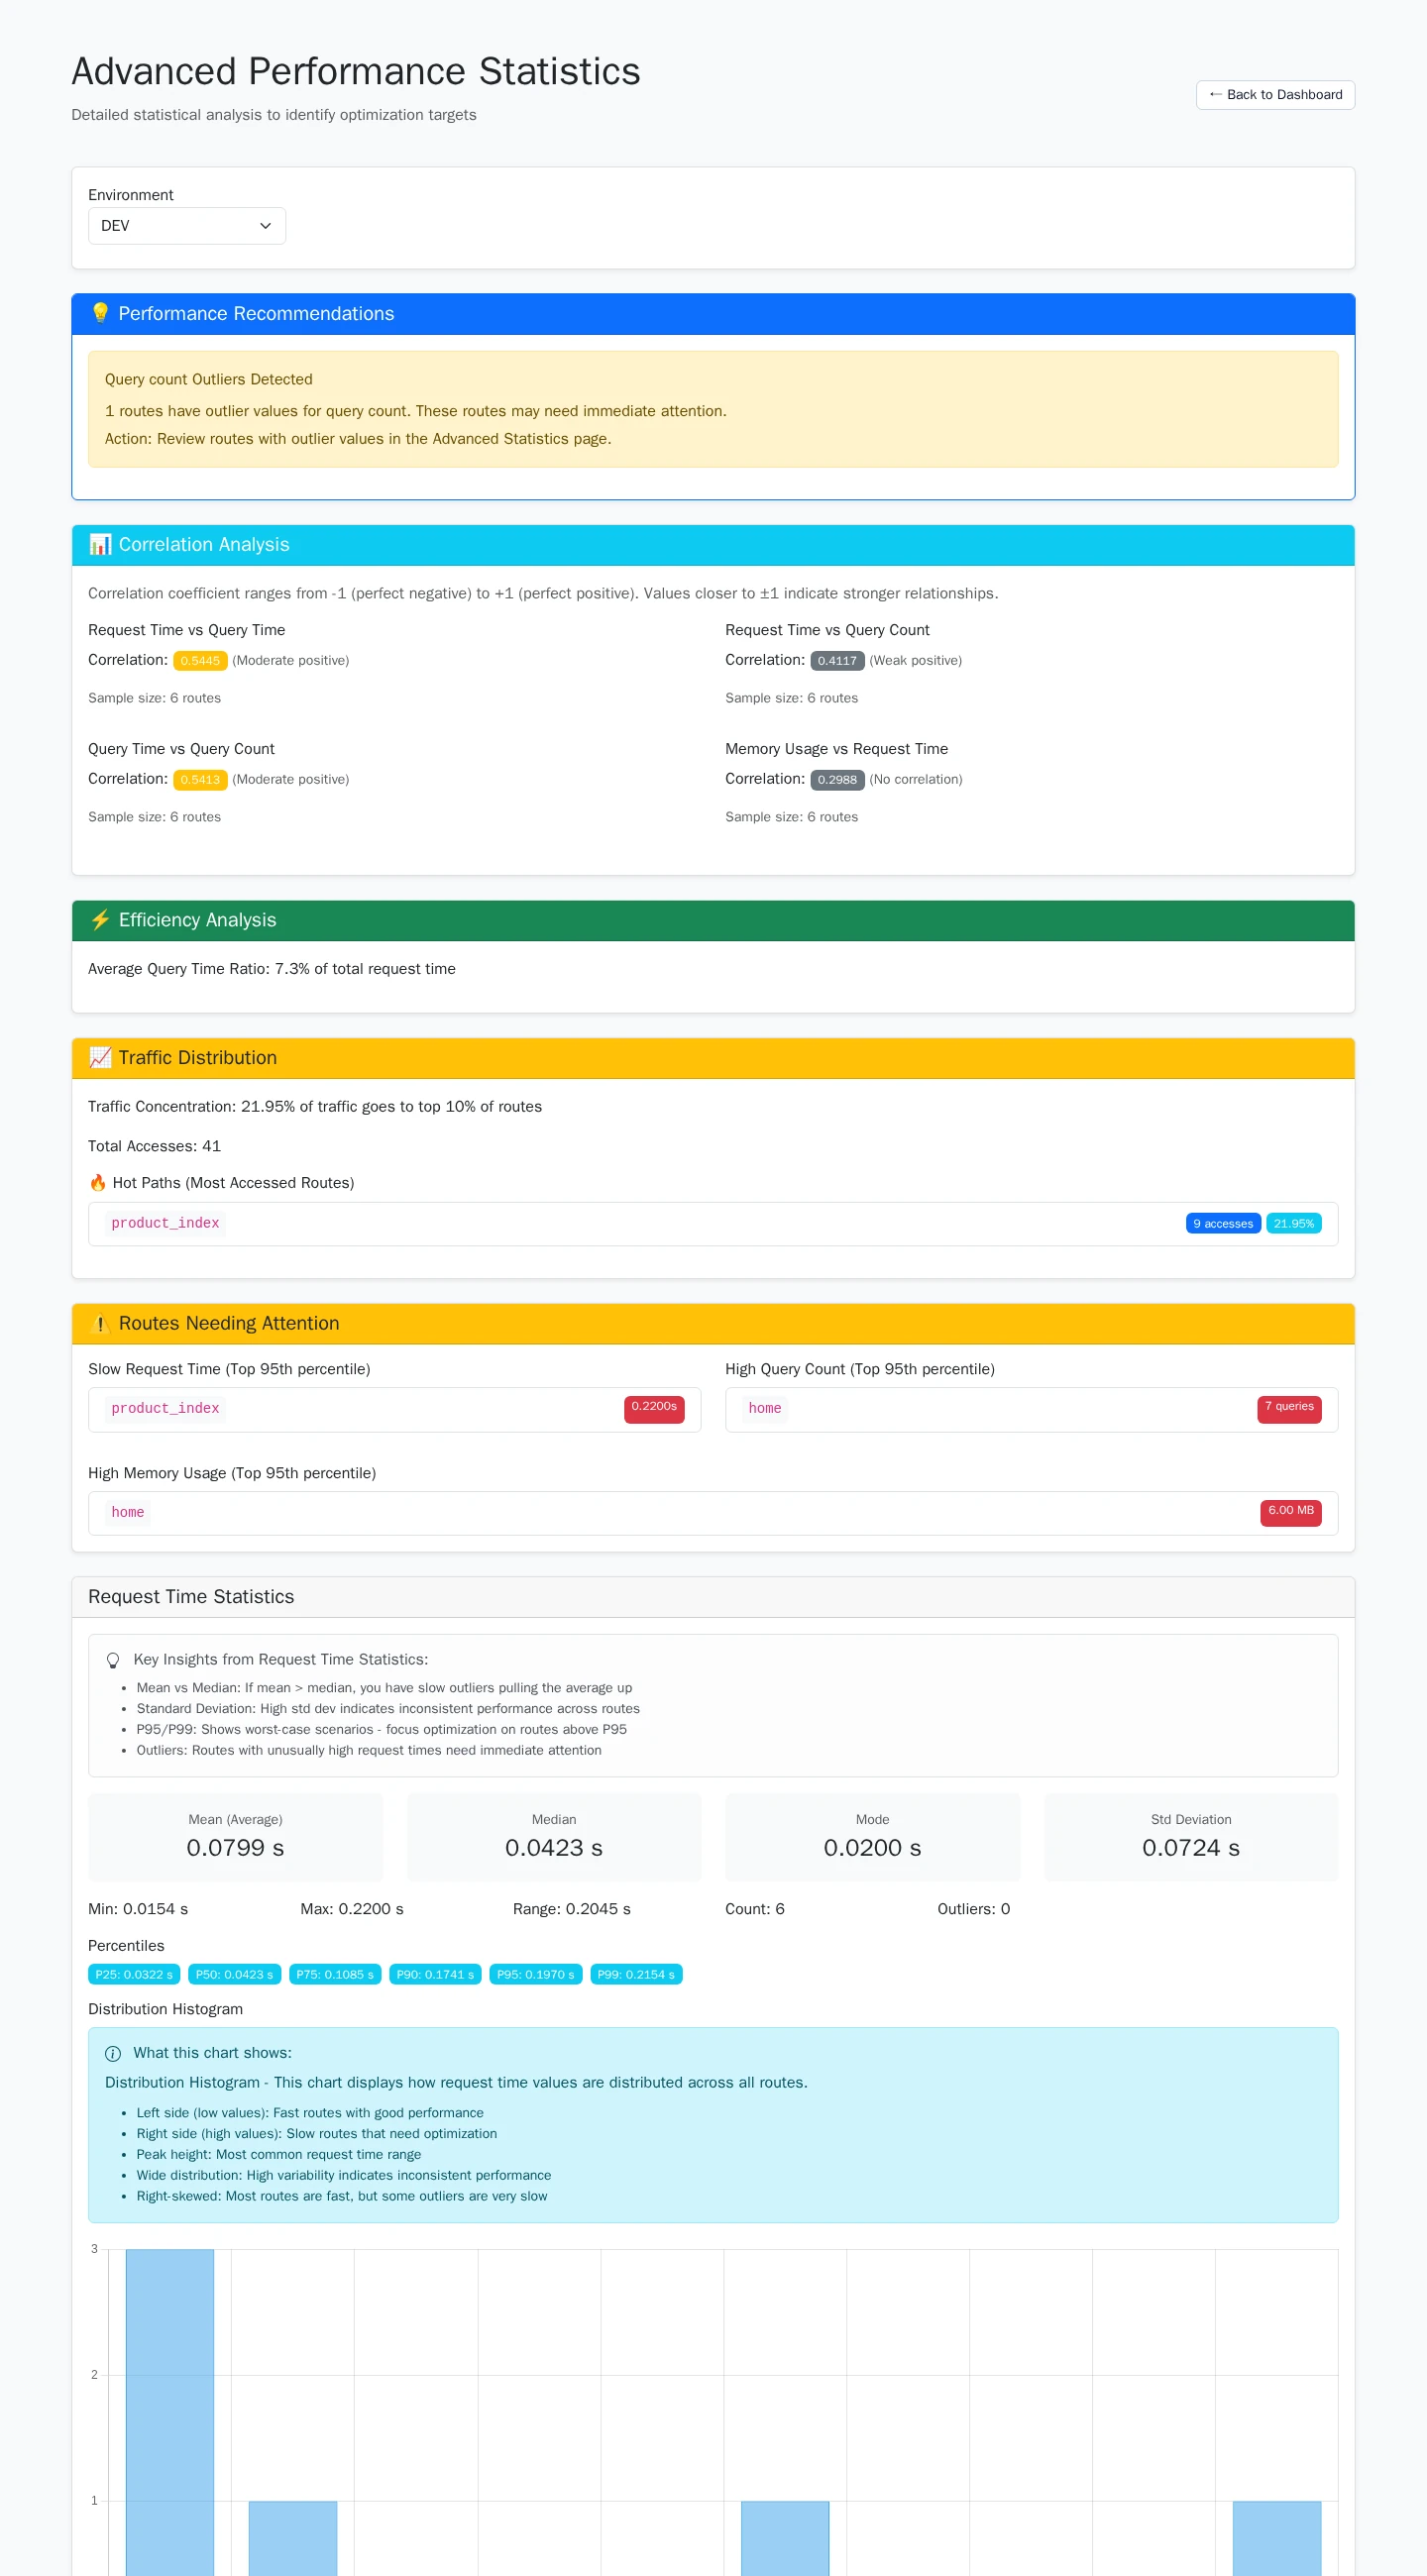Click the P90: 0.1741 s percentile badge
This screenshot has height=2576, width=1427.
[435, 1974]
